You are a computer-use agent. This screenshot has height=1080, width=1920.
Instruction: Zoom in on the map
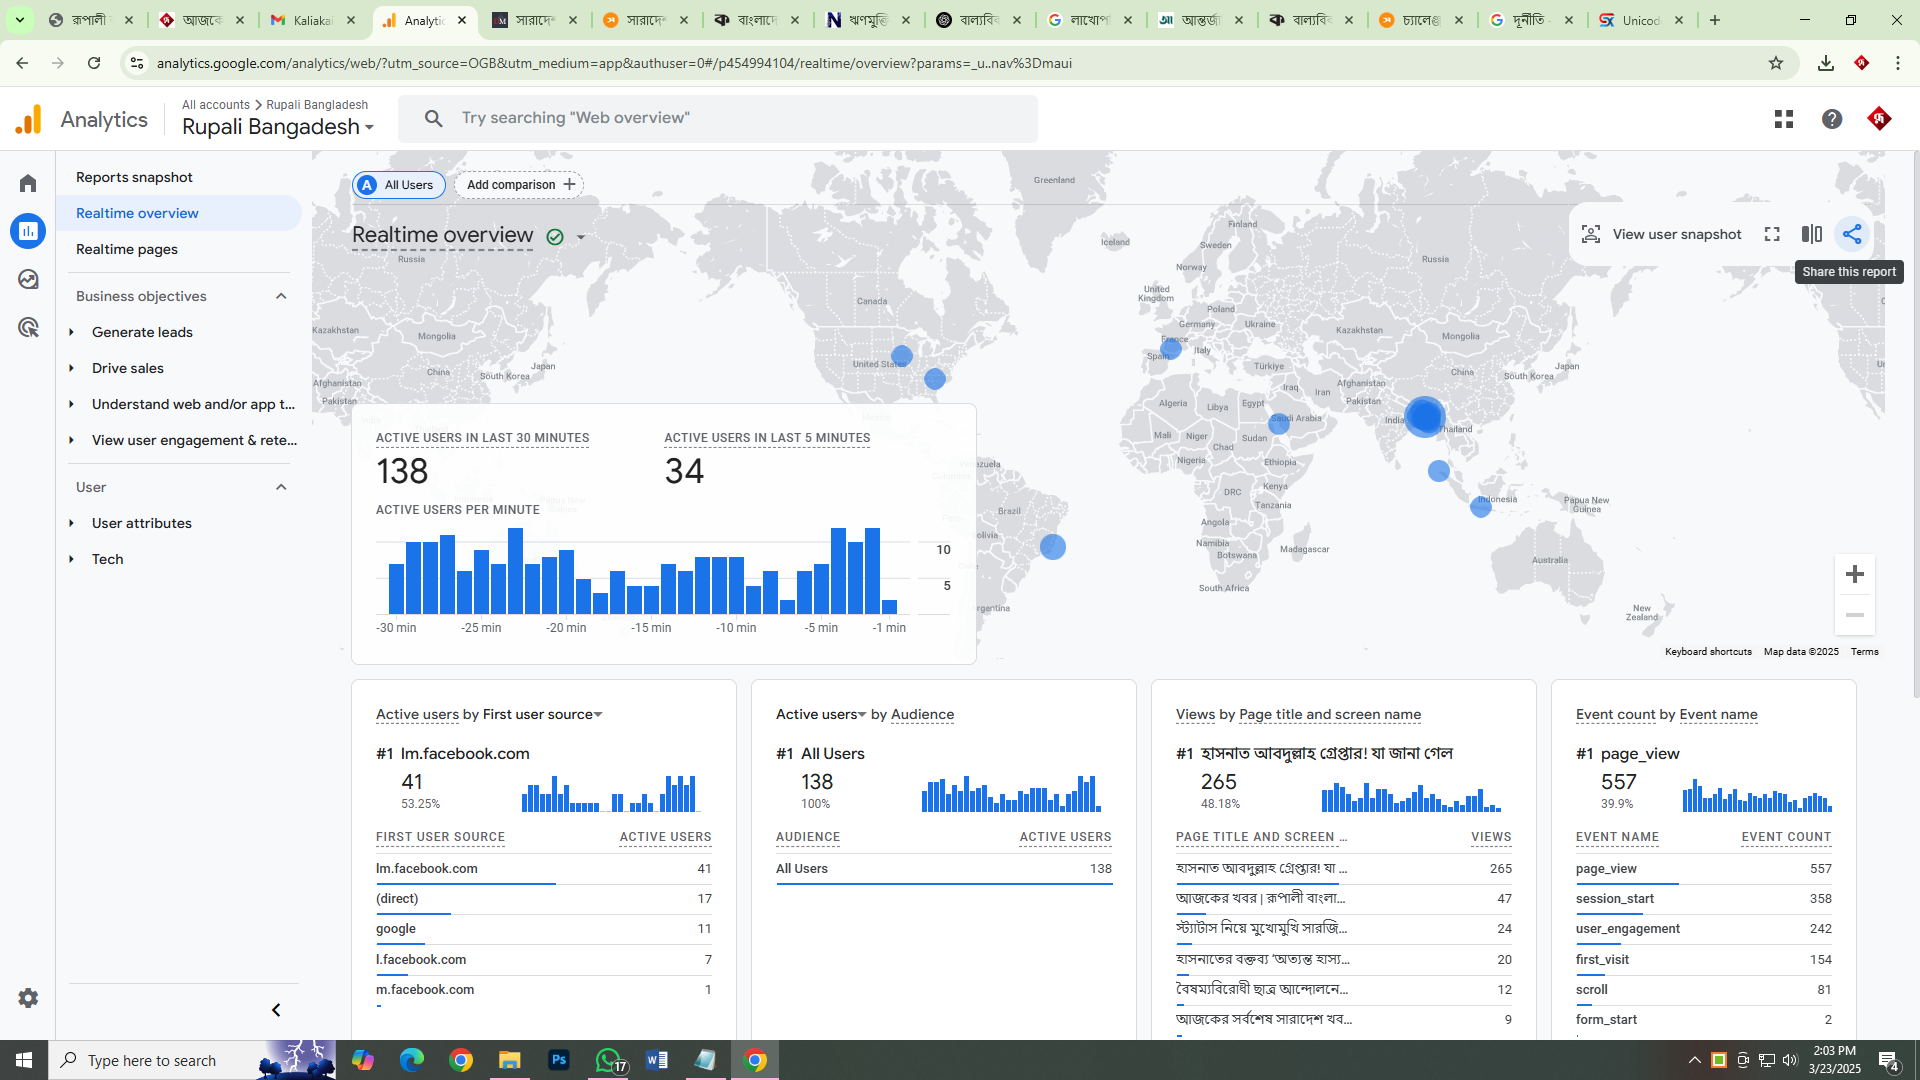(x=1855, y=574)
